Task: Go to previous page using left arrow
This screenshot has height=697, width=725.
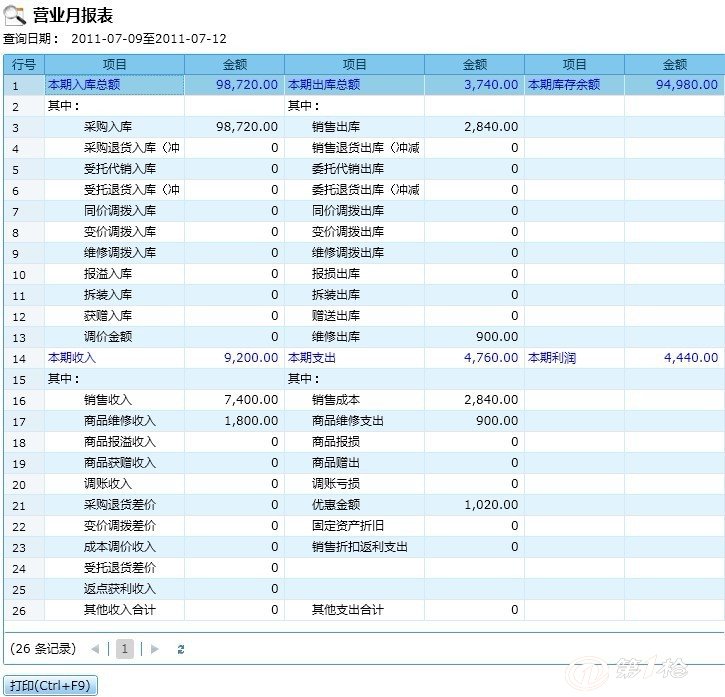Action: 95,649
